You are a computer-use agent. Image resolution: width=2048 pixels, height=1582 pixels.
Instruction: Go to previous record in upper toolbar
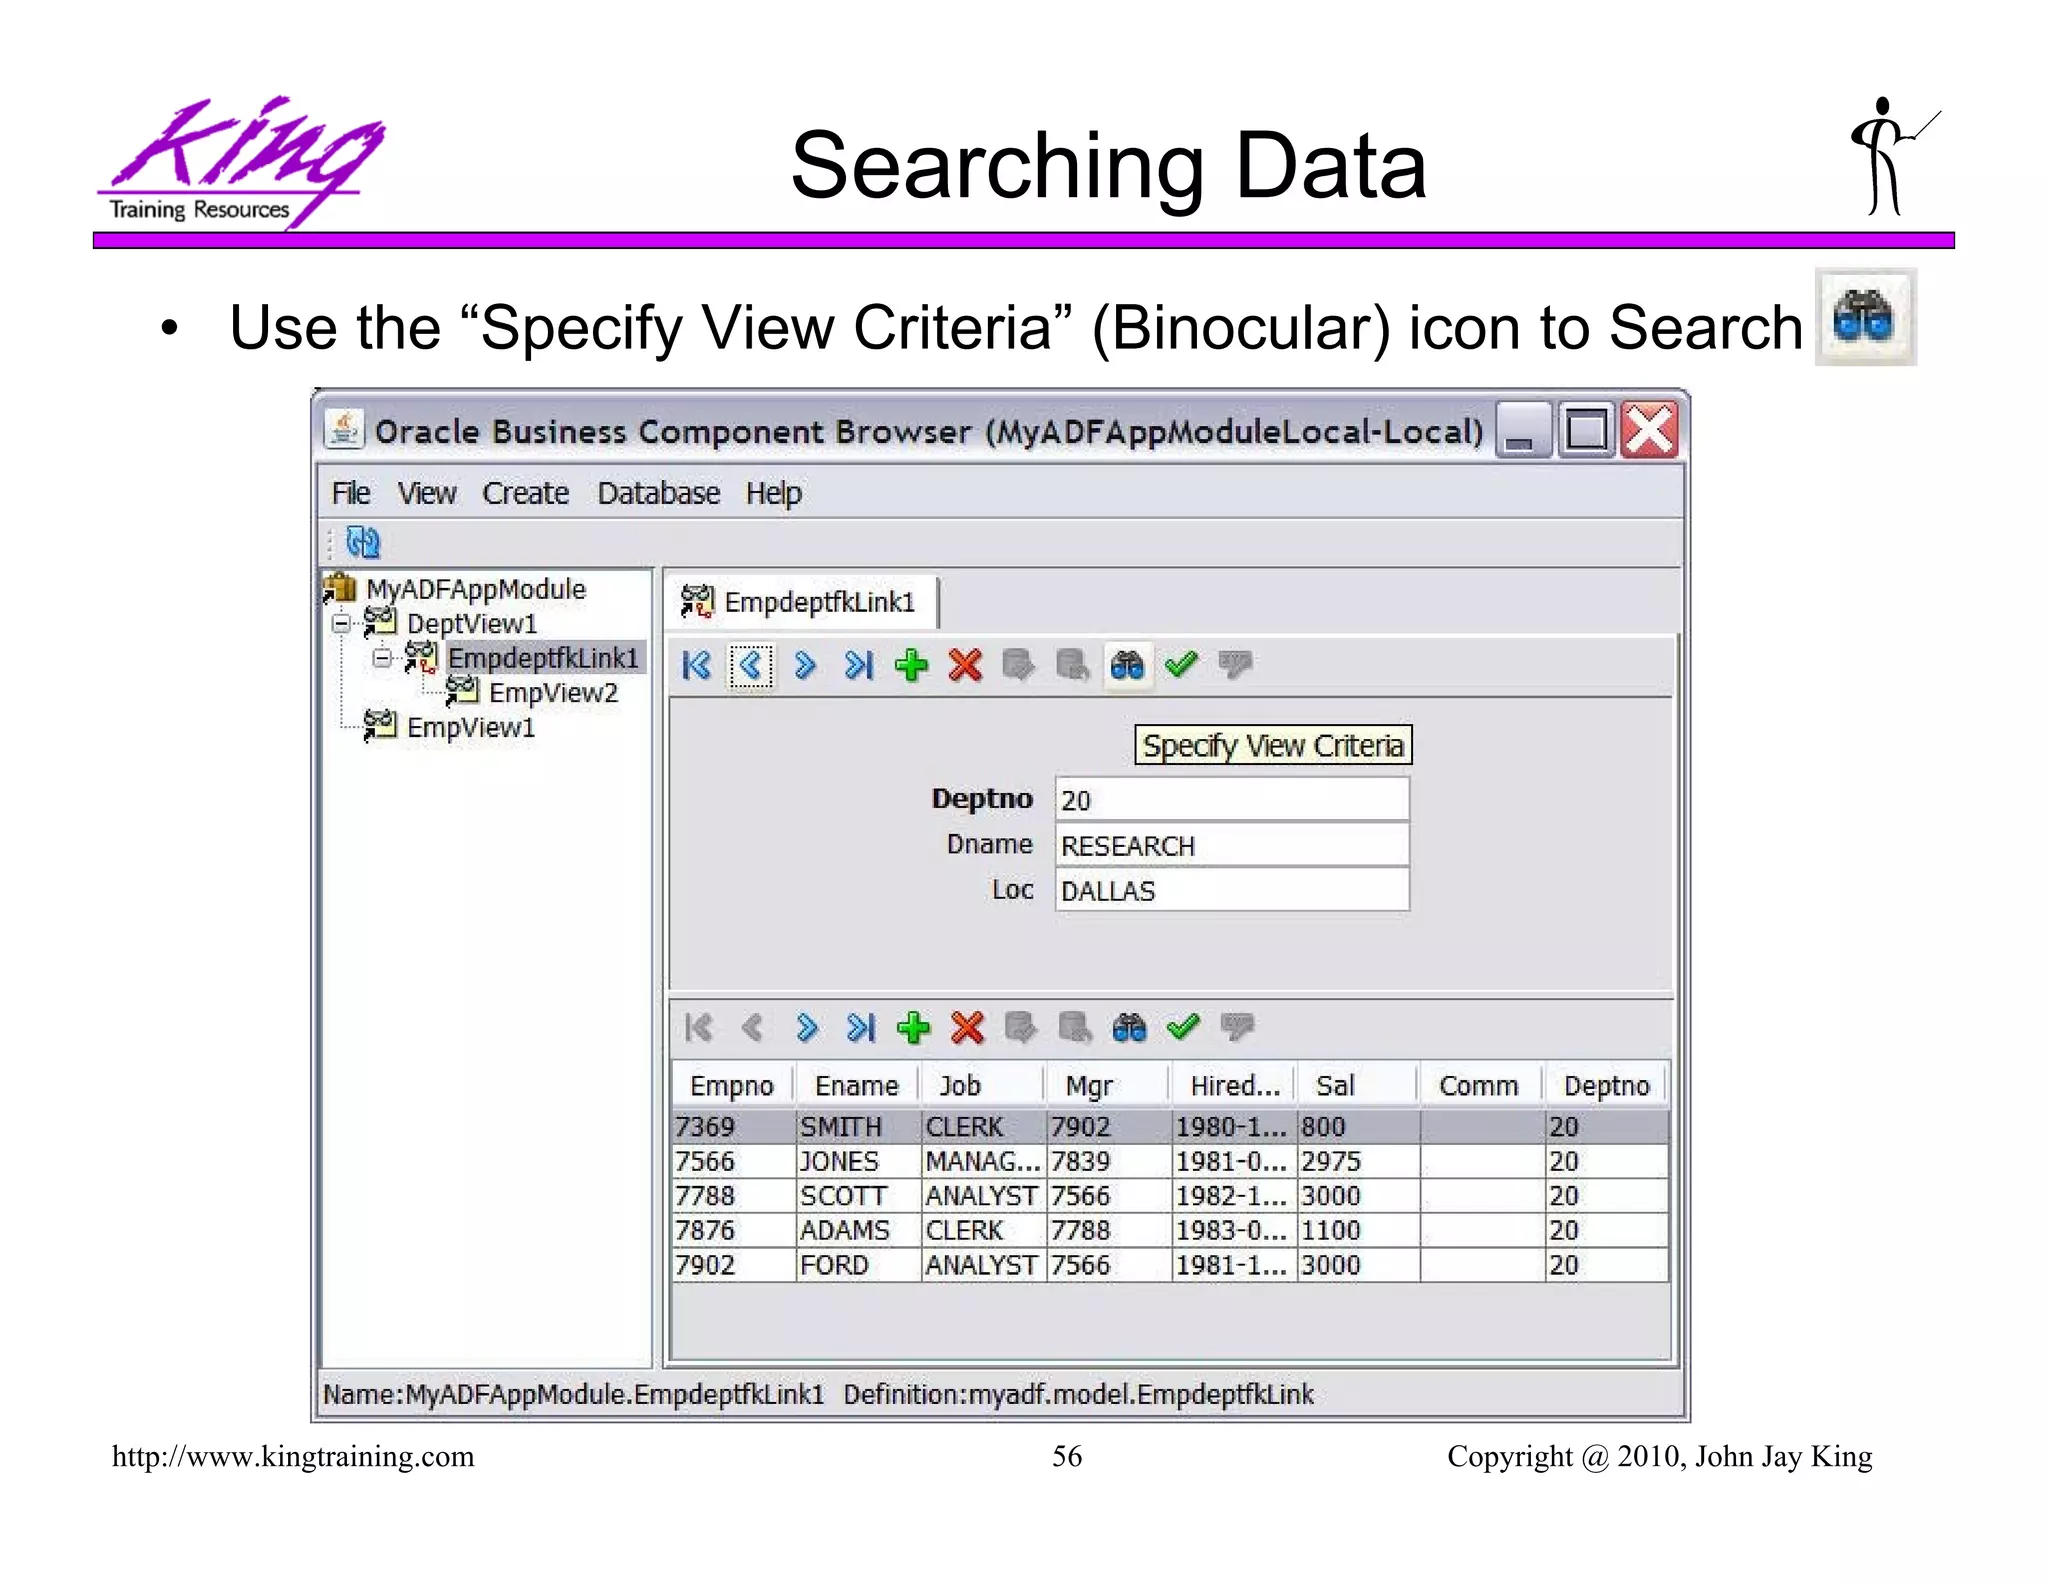tap(751, 665)
